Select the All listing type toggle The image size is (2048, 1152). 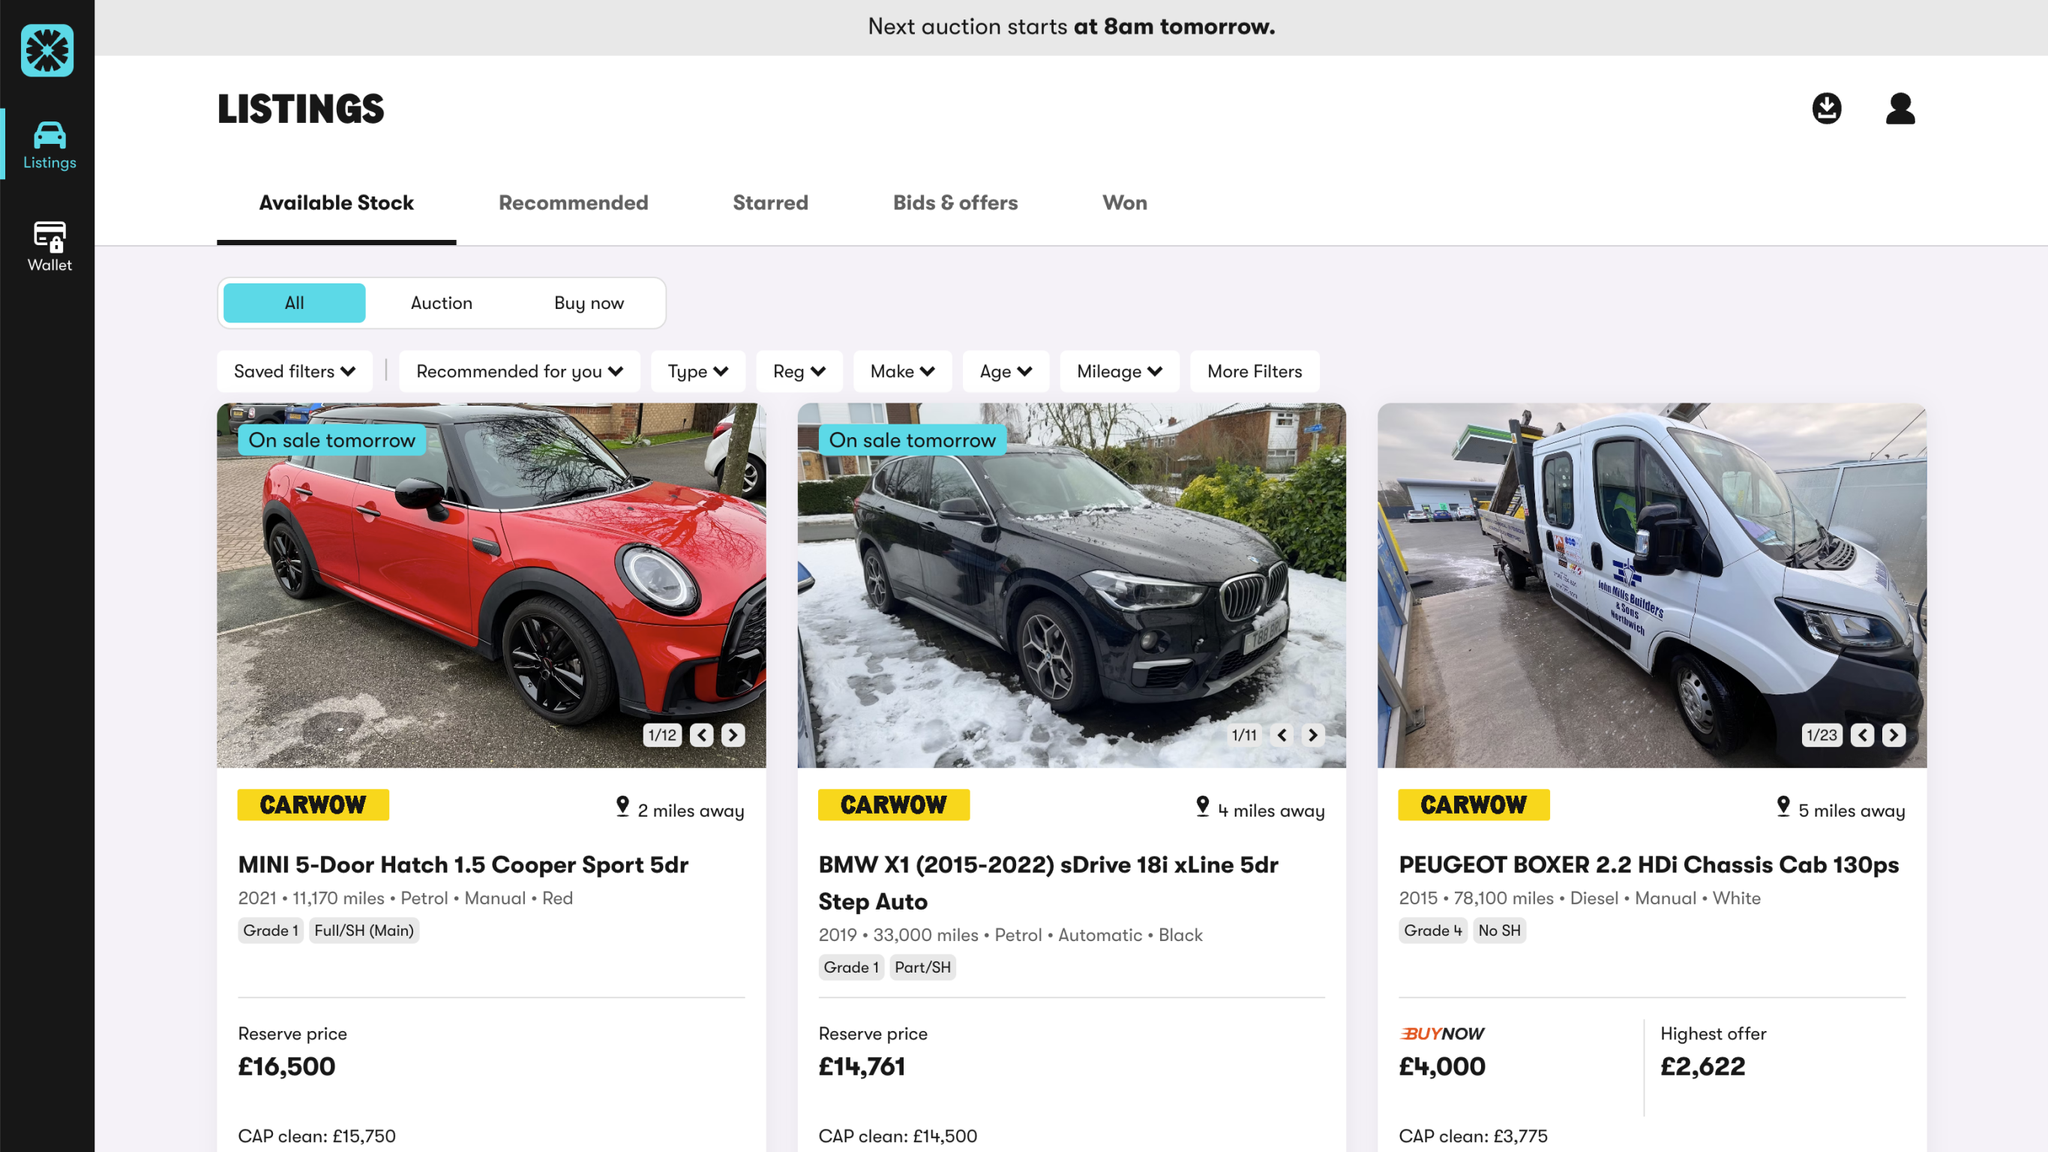point(294,303)
